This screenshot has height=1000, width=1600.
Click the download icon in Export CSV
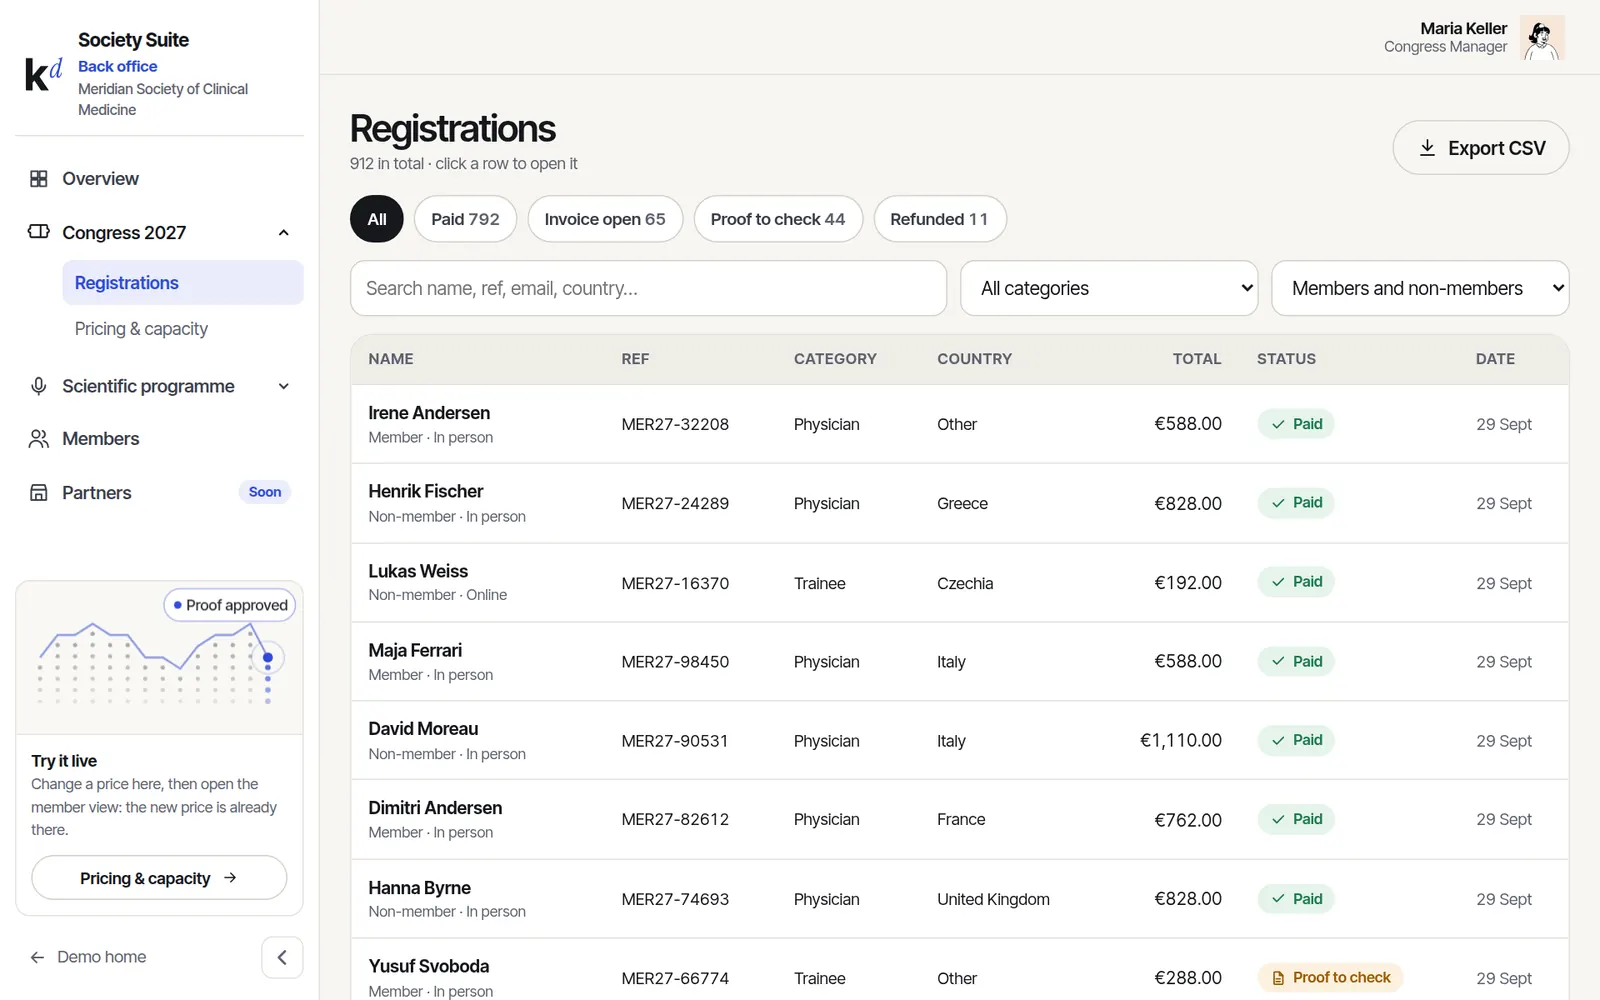(x=1428, y=148)
